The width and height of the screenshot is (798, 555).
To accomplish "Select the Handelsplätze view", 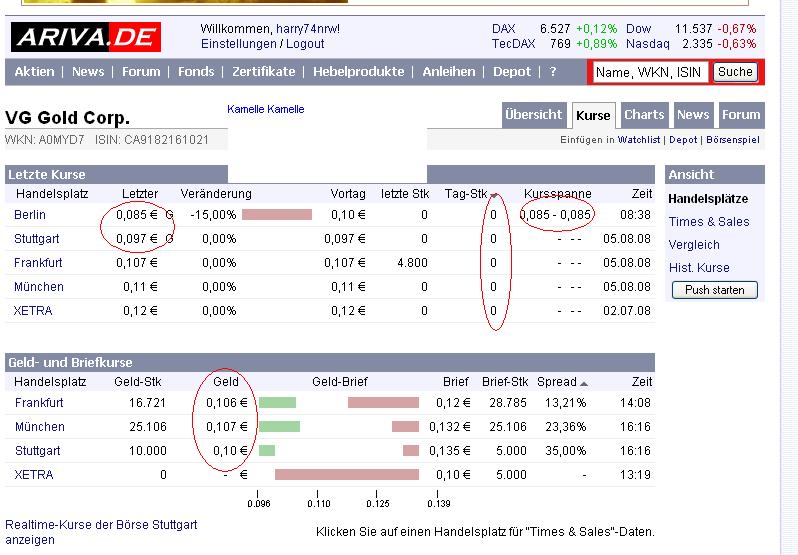I will 708,198.
